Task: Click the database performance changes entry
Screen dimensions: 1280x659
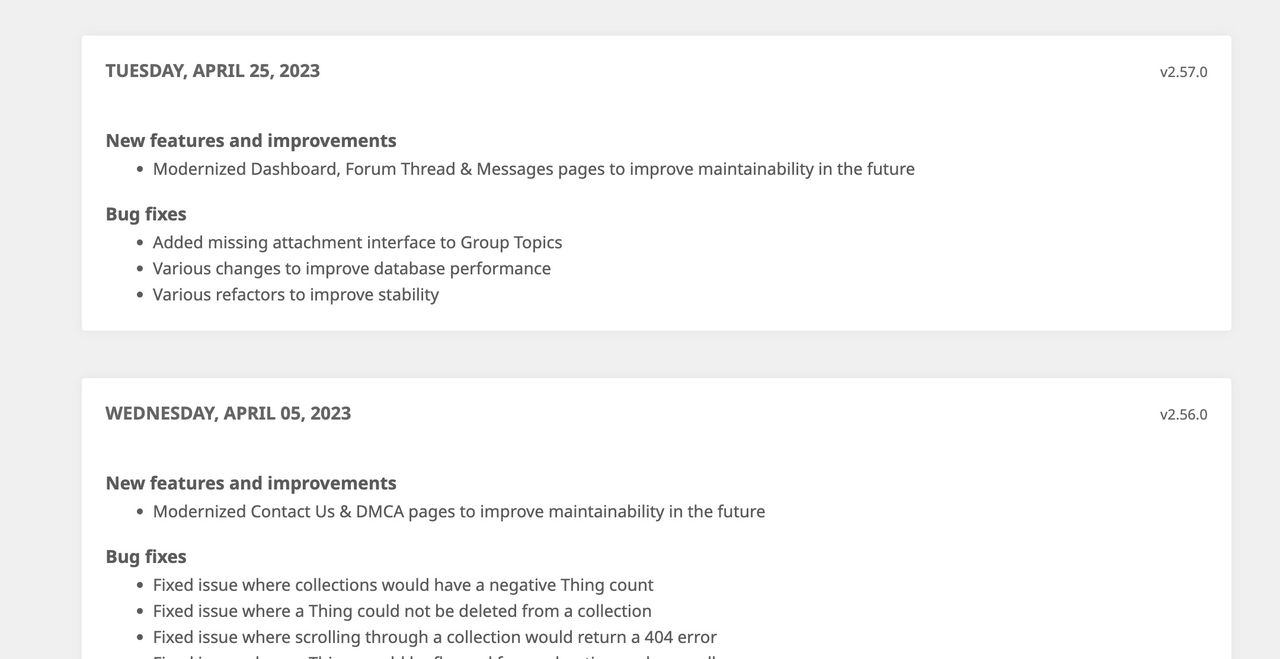Action: [x=351, y=269]
